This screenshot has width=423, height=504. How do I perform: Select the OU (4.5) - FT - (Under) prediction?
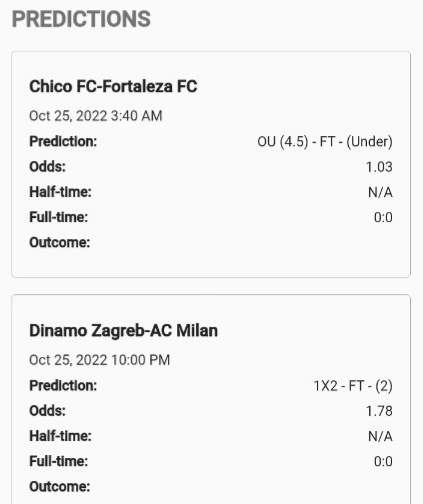(325, 142)
